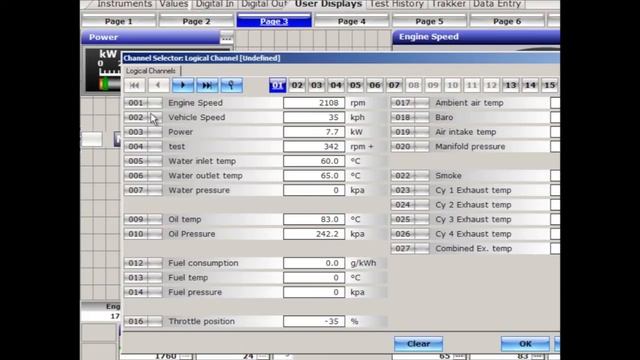Choose channel 025 Cy 3 Exhaust temp button
The width and height of the screenshot is (640, 360).
pos(410,220)
